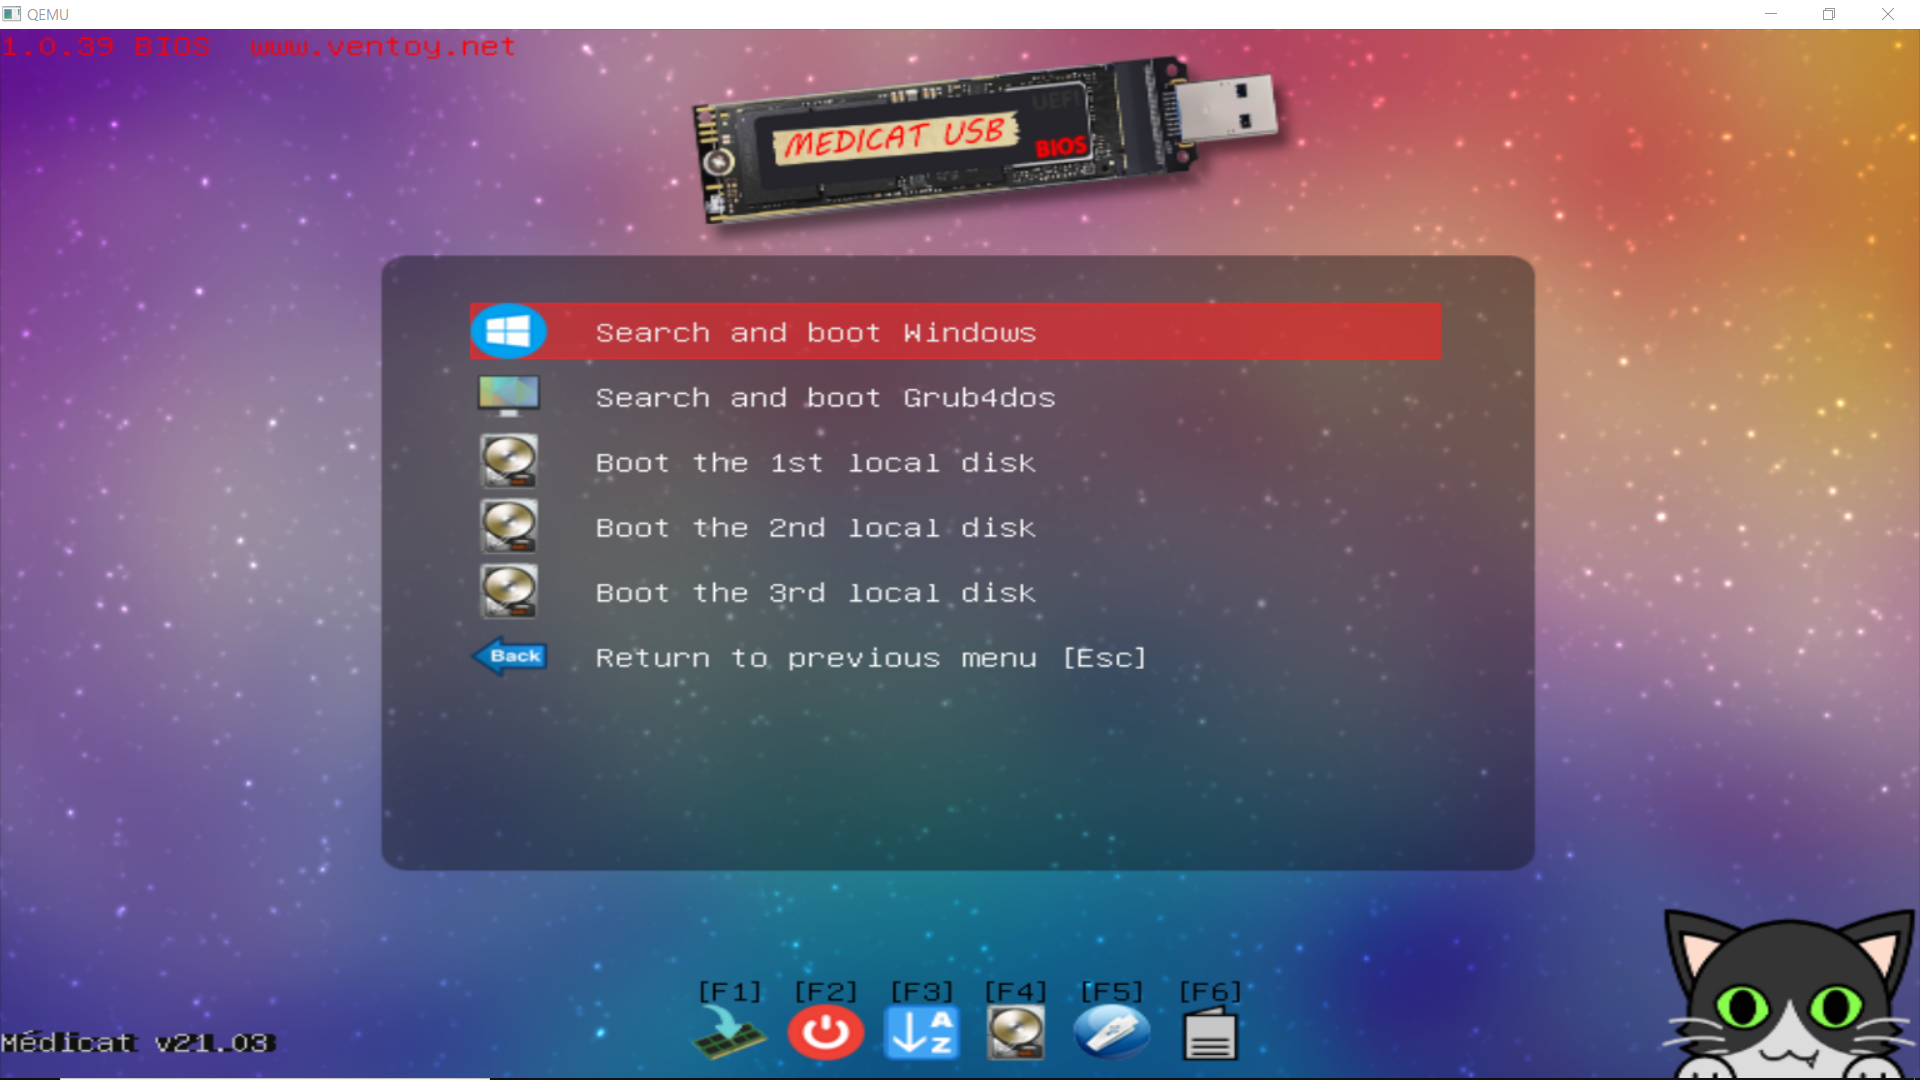Click the F4 hard disk icon

point(1016,1033)
